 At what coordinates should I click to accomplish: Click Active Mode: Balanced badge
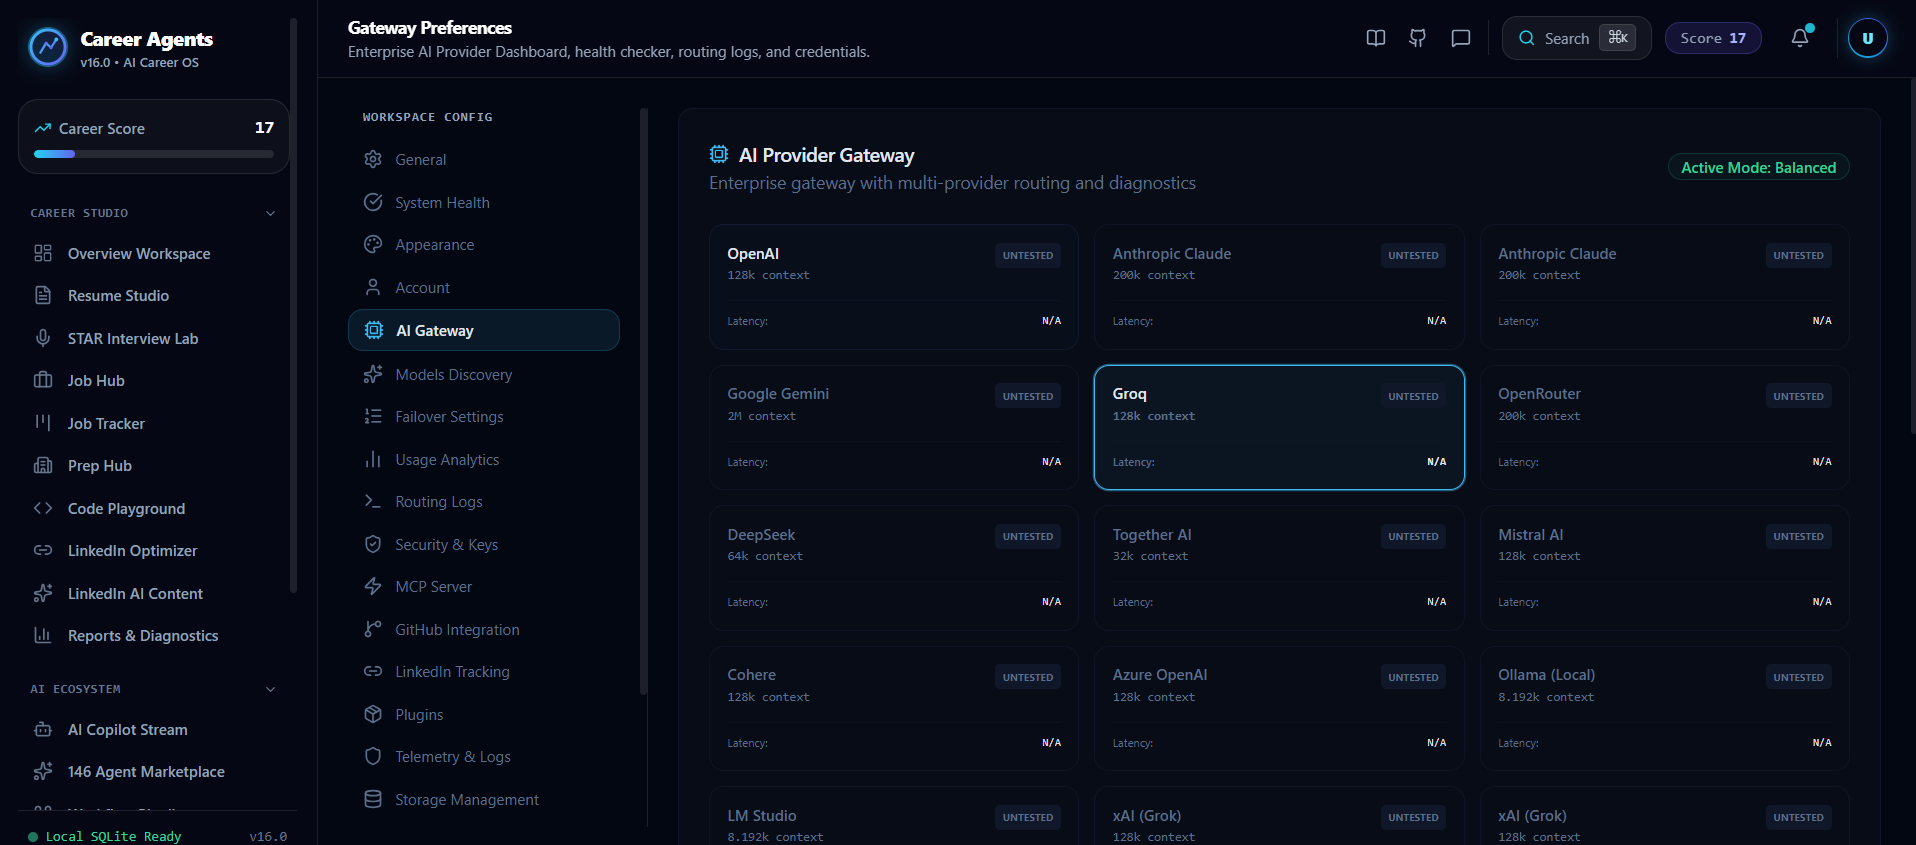click(x=1758, y=167)
